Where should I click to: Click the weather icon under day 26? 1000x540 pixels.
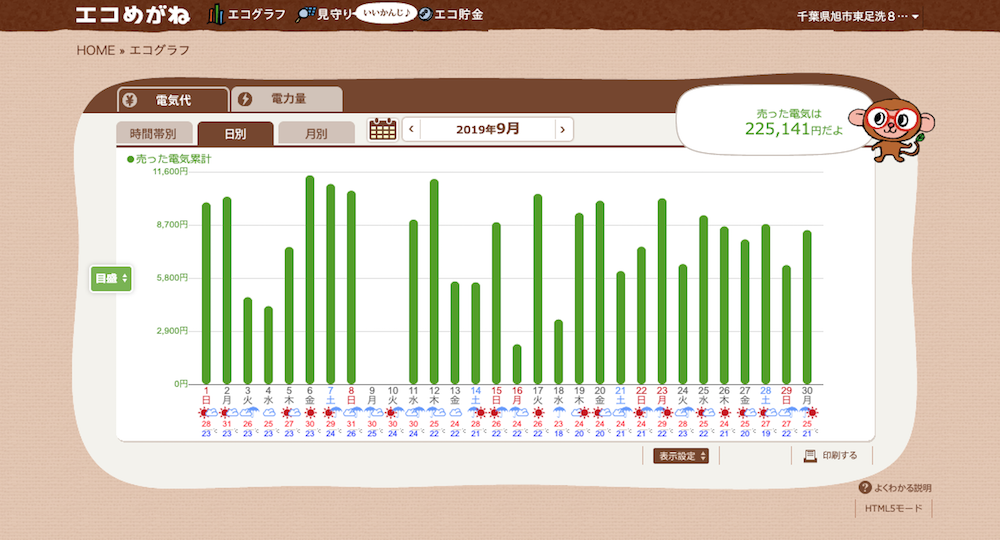pos(724,412)
